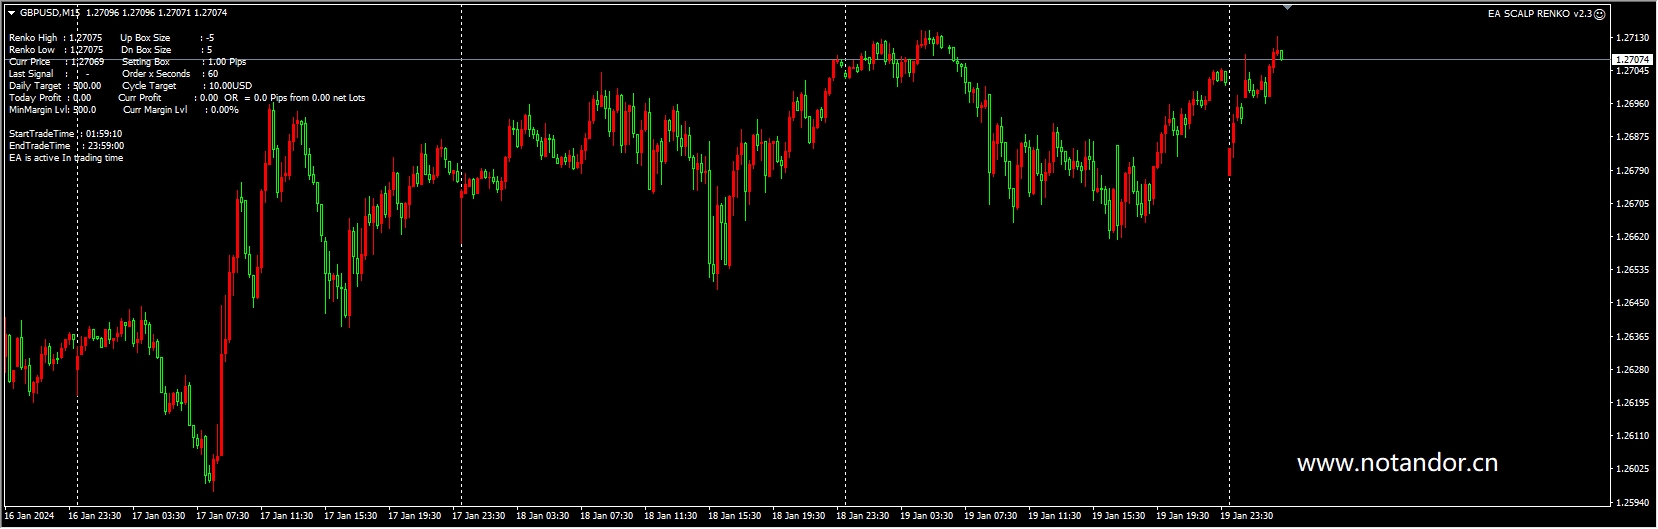
Task: Click the 1.26960 price axis label
Action: point(1632,104)
